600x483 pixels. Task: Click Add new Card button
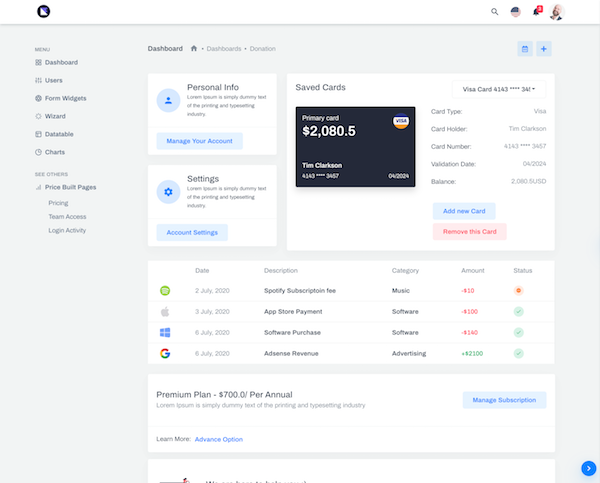464,211
